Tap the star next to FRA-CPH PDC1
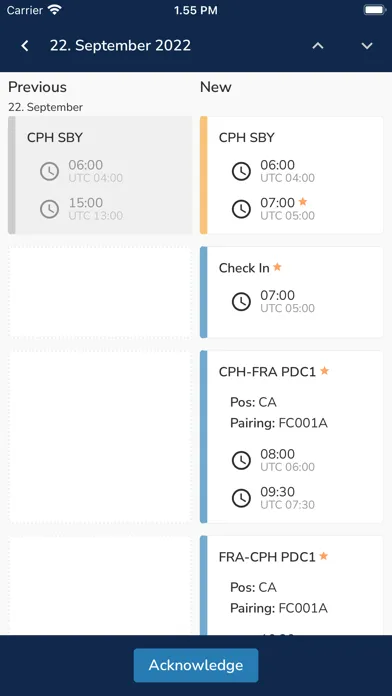Viewport: 392px width, 696px height. (324, 556)
